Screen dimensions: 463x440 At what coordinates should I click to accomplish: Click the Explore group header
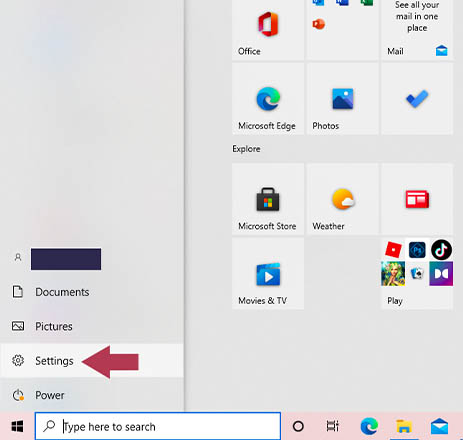[x=246, y=149]
